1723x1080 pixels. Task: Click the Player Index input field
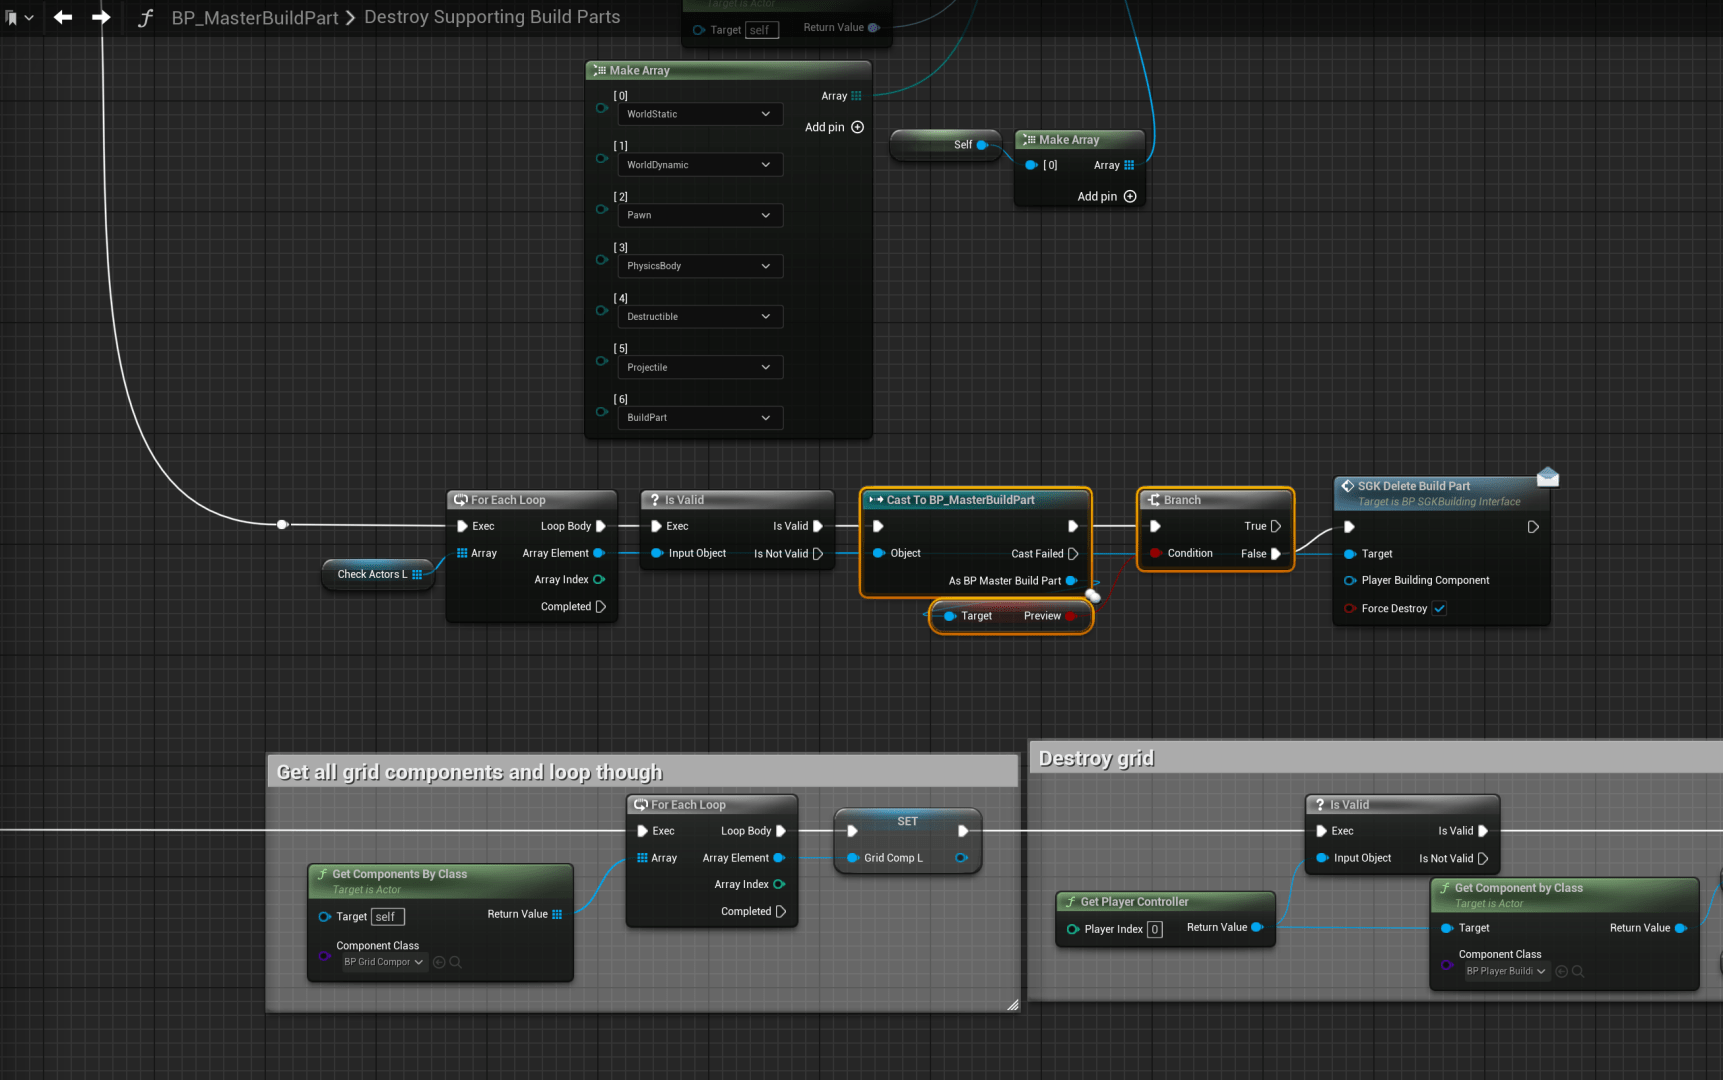[x=1155, y=929]
